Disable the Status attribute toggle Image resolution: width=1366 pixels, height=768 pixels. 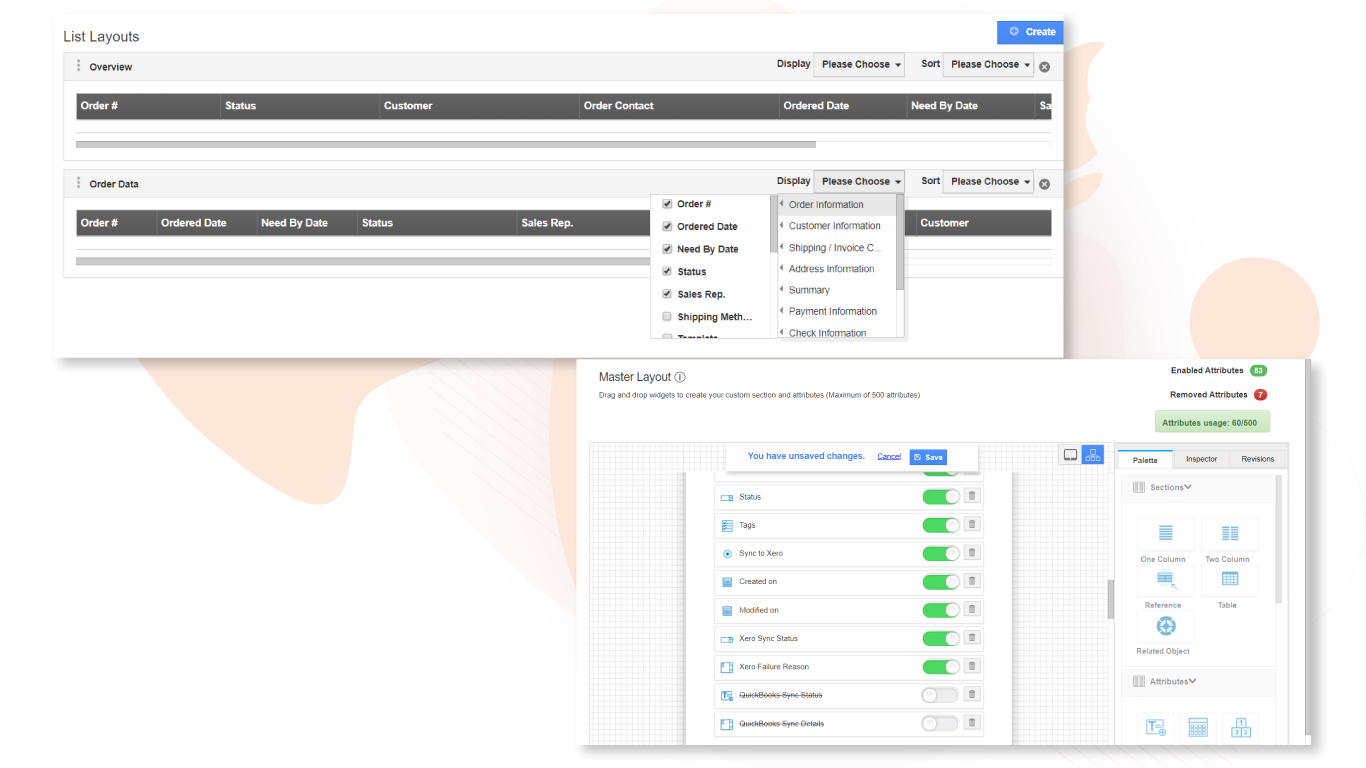click(940, 497)
